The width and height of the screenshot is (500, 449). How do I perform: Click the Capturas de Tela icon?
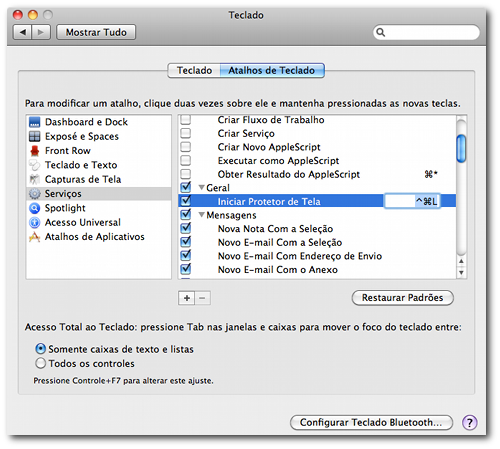[35, 179]
